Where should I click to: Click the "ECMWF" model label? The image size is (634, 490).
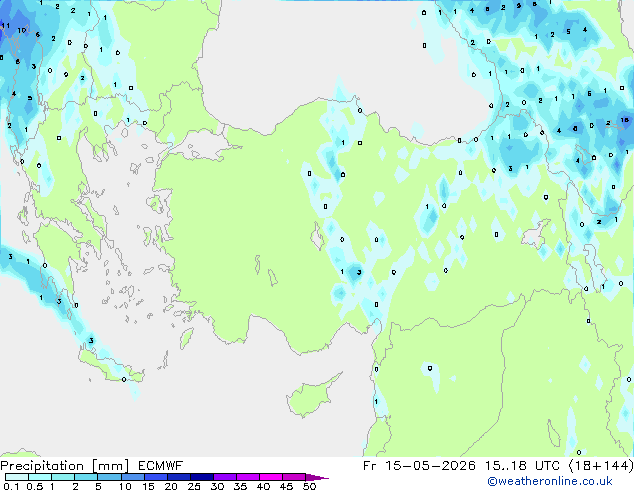161,466
